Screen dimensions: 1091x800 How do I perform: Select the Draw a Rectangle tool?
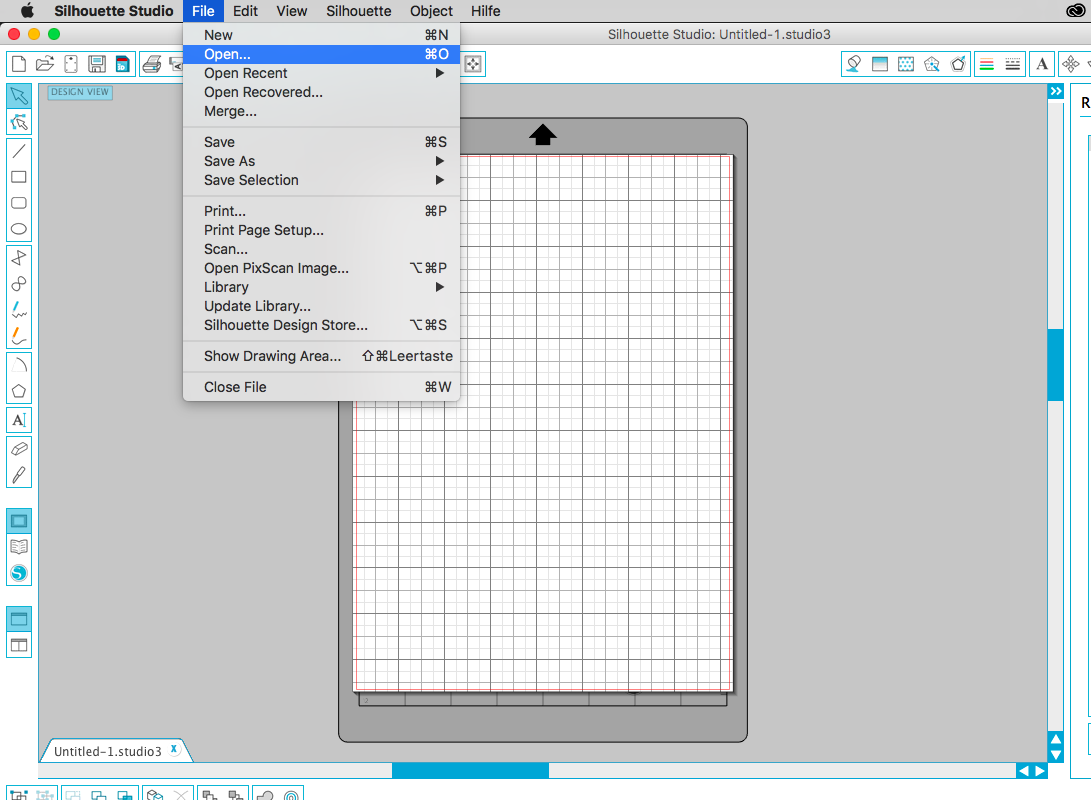pos(19,177)
